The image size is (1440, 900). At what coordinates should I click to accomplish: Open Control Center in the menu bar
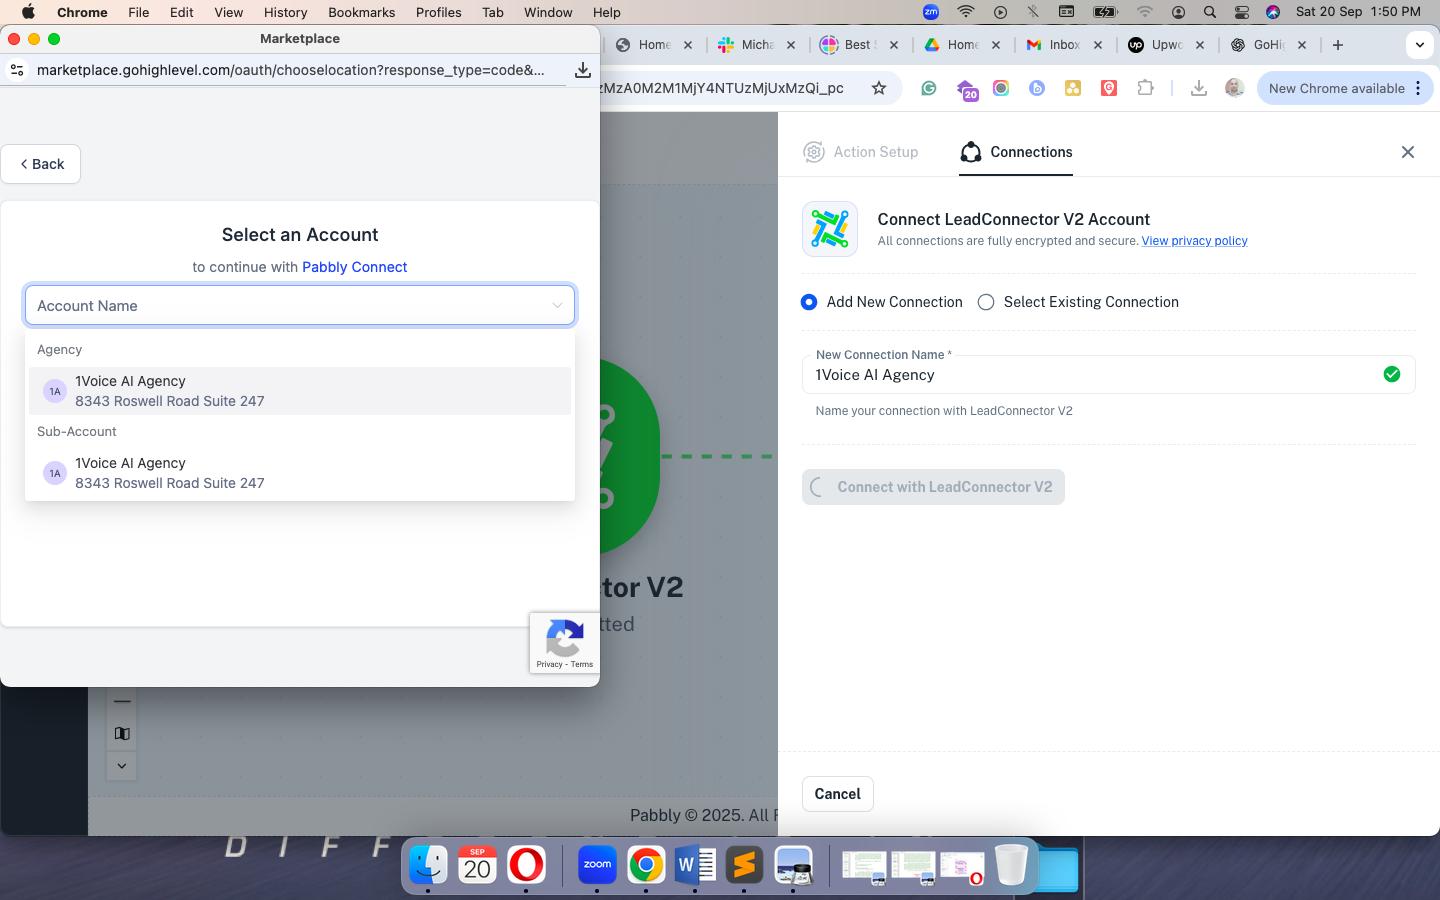click(1241, 12)
